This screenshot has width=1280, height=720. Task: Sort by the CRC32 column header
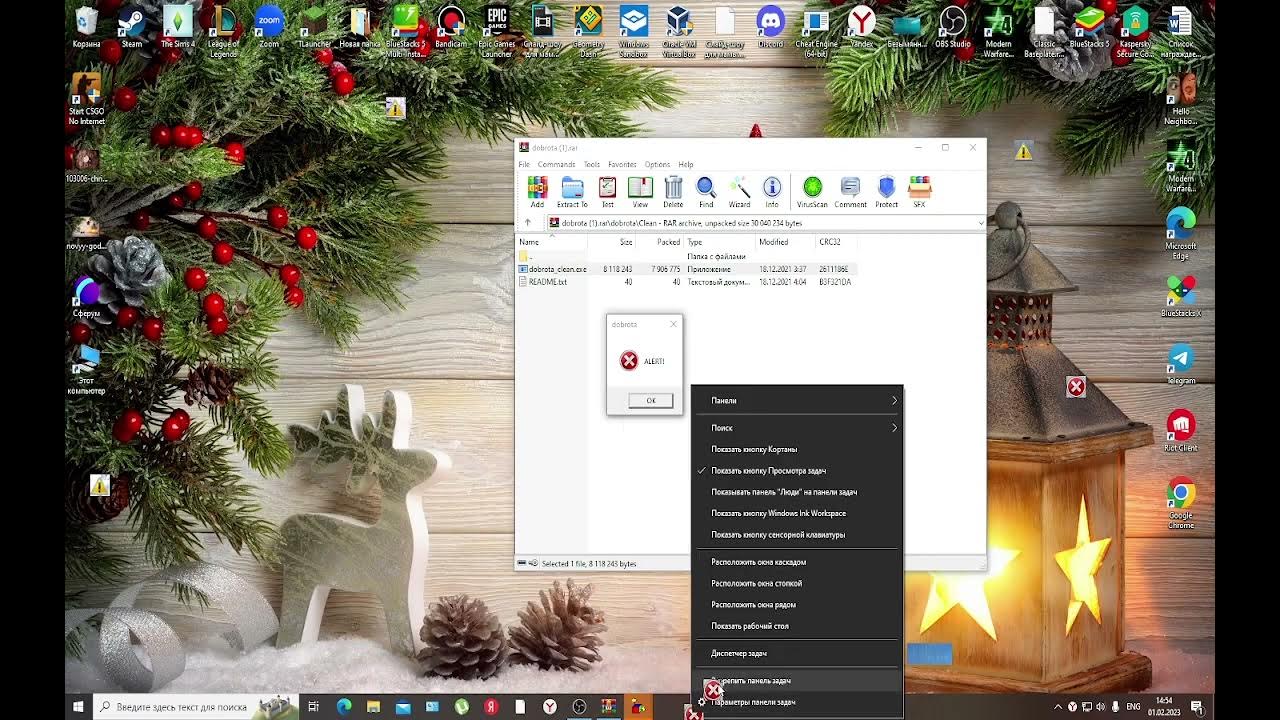836,242
